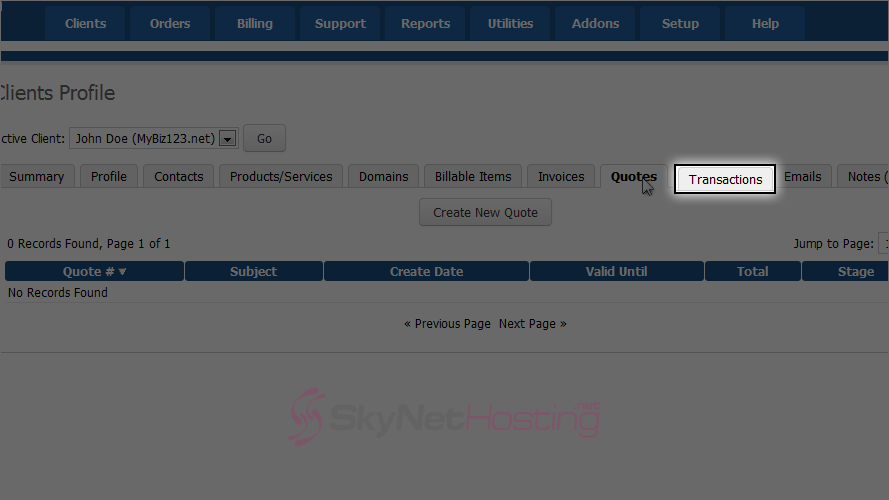Open the Transactions tab
Screen dimensions: 889x500
(x=725, y=179)
